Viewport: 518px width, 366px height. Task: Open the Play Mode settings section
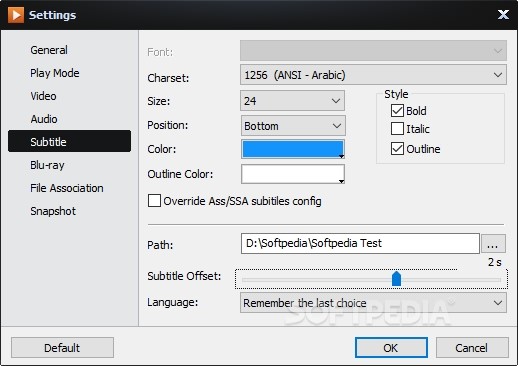point(55,73)
